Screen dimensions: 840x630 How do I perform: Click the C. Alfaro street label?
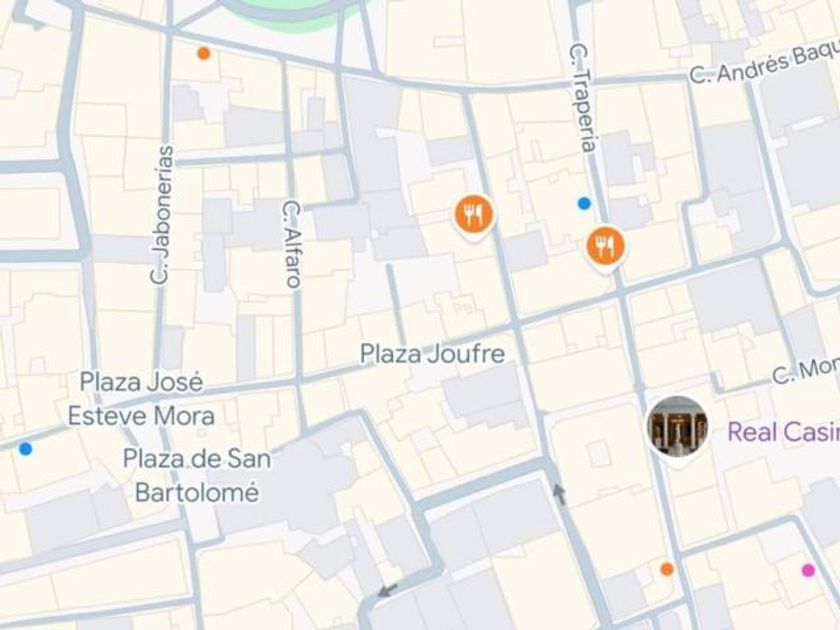pyautogui.click(x=292, y=245)
